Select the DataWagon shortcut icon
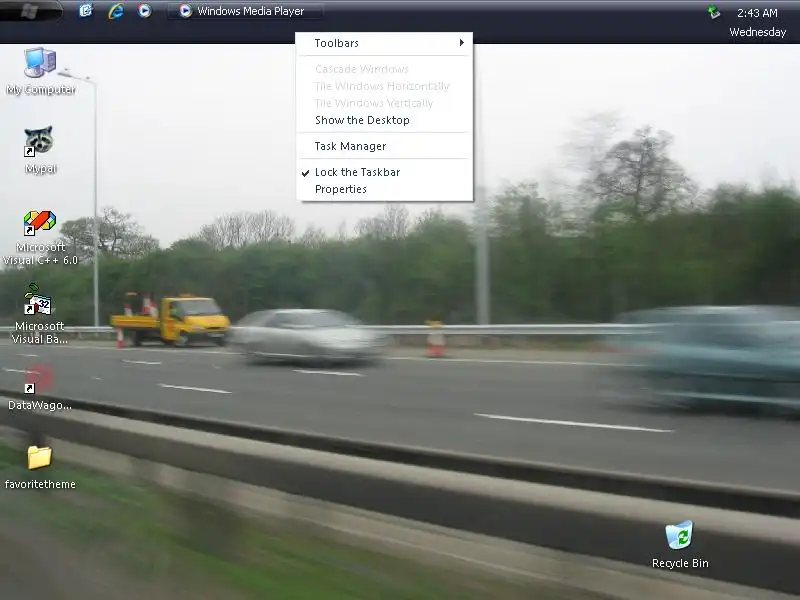Image resolution: width=800 pixels, height=600 pixels. click(39, 379)
